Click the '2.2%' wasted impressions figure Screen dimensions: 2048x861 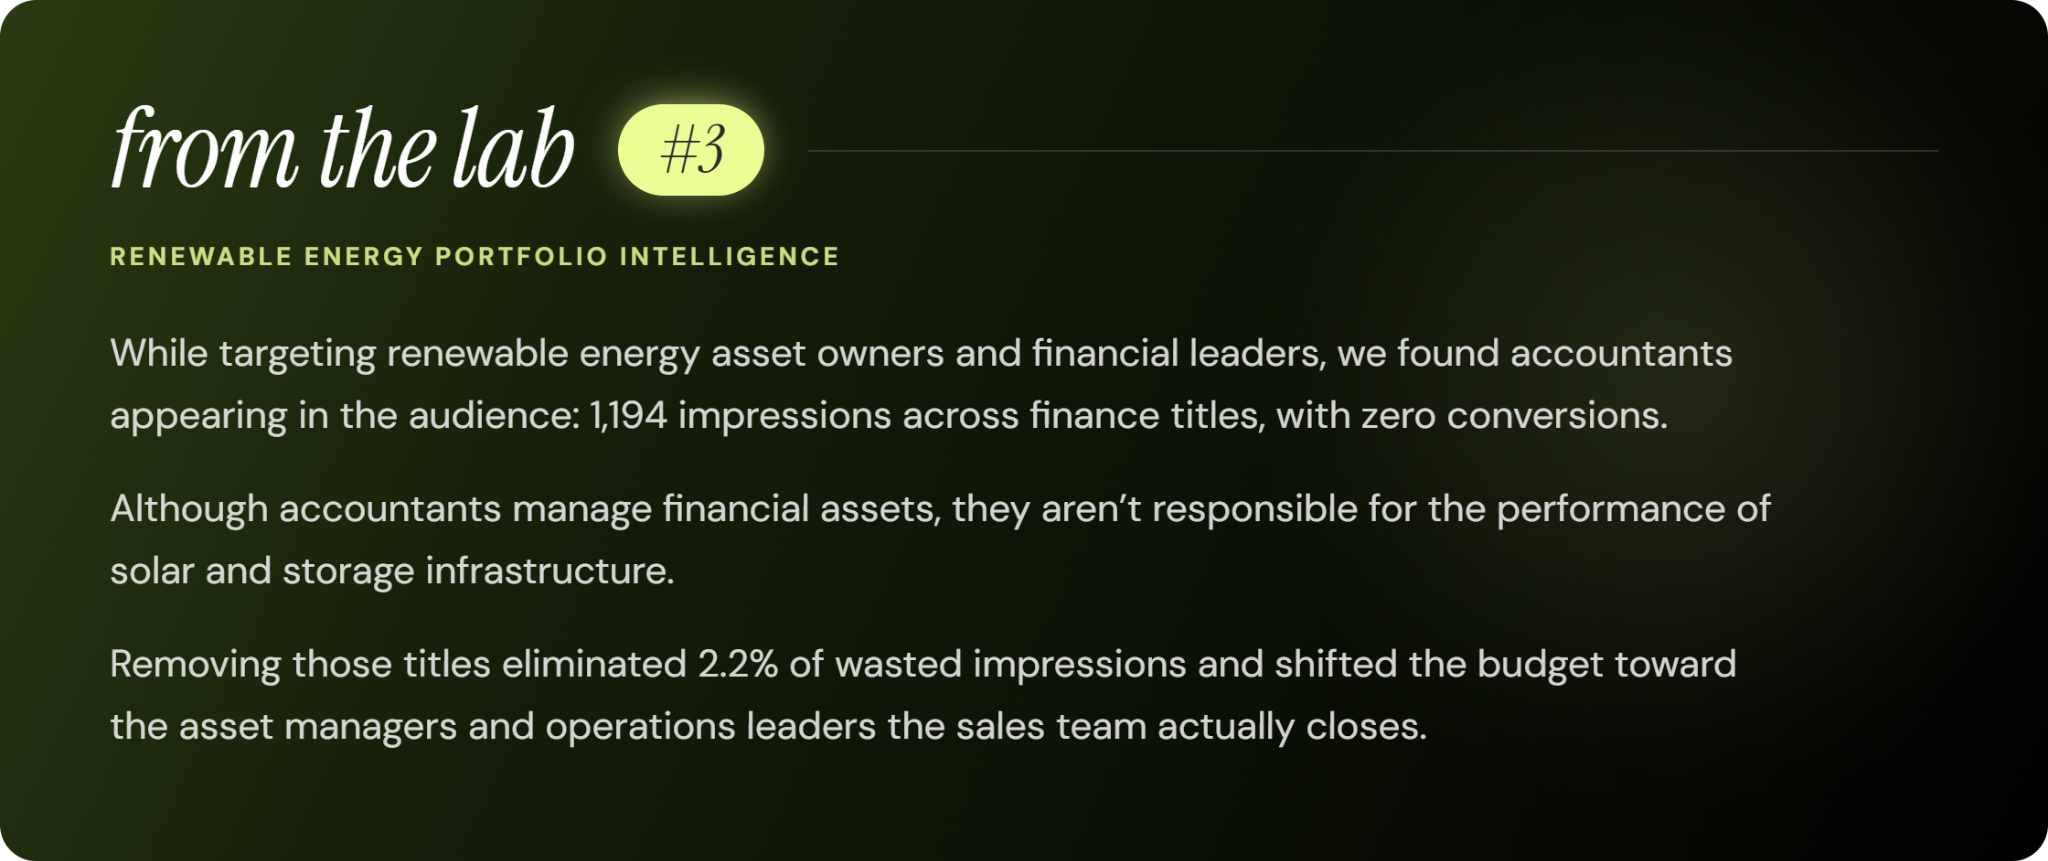click(738, 664)
